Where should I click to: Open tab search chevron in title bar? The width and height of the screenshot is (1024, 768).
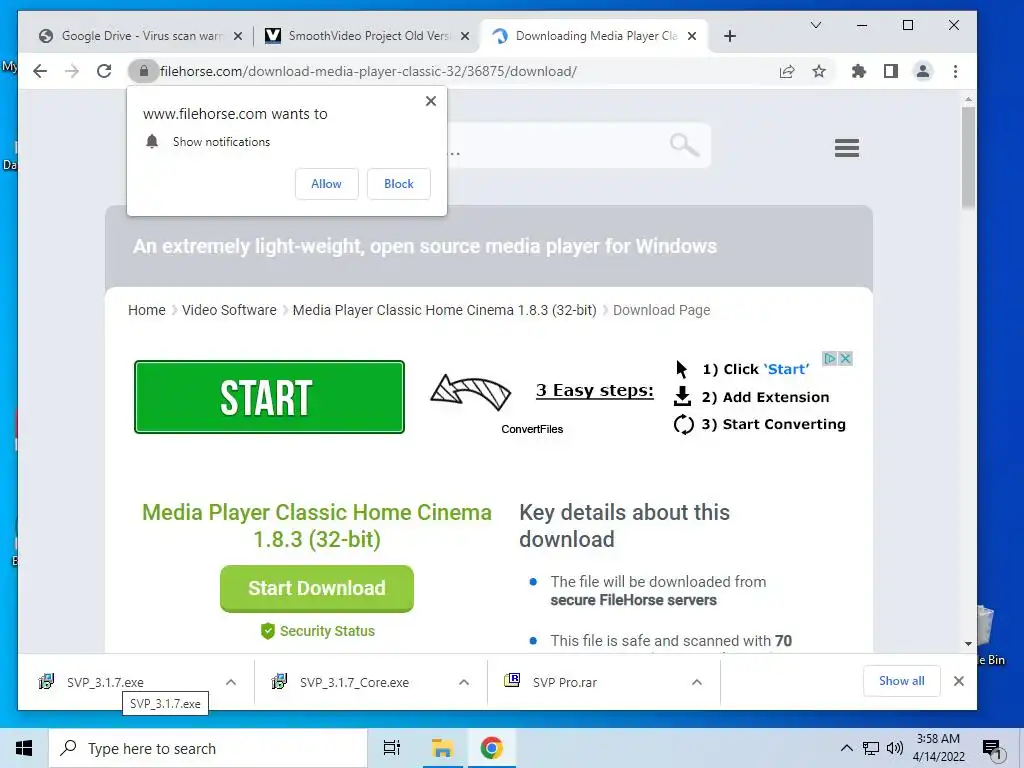coord(816,25)
